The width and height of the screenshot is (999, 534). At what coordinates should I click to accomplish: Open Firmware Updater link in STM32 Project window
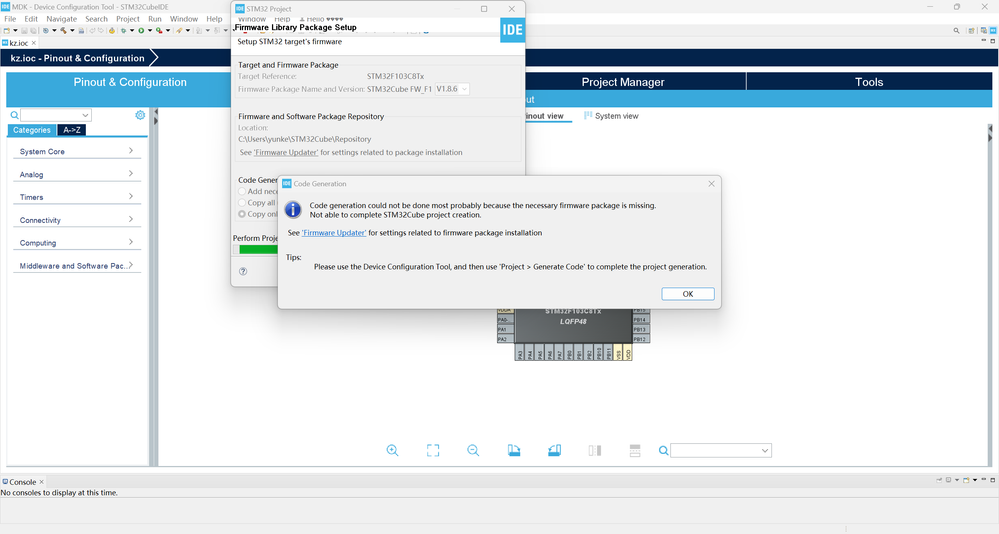click(286, 152)
